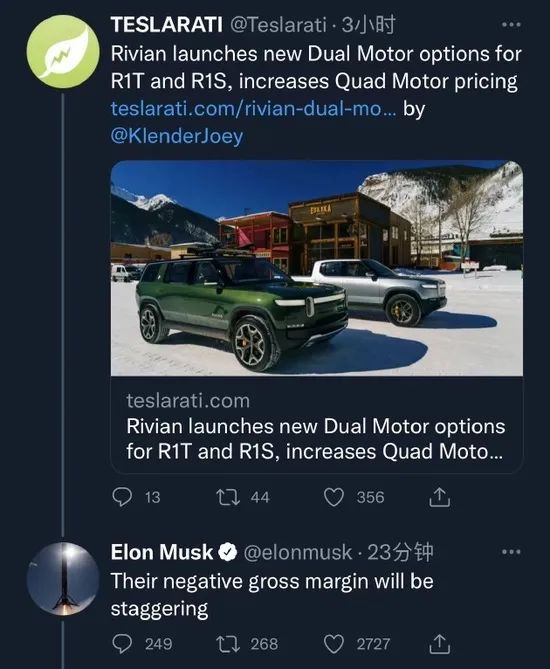Reply to the Teslarati tweet
This screenshot has height=669, width=550.
point(122,497)
